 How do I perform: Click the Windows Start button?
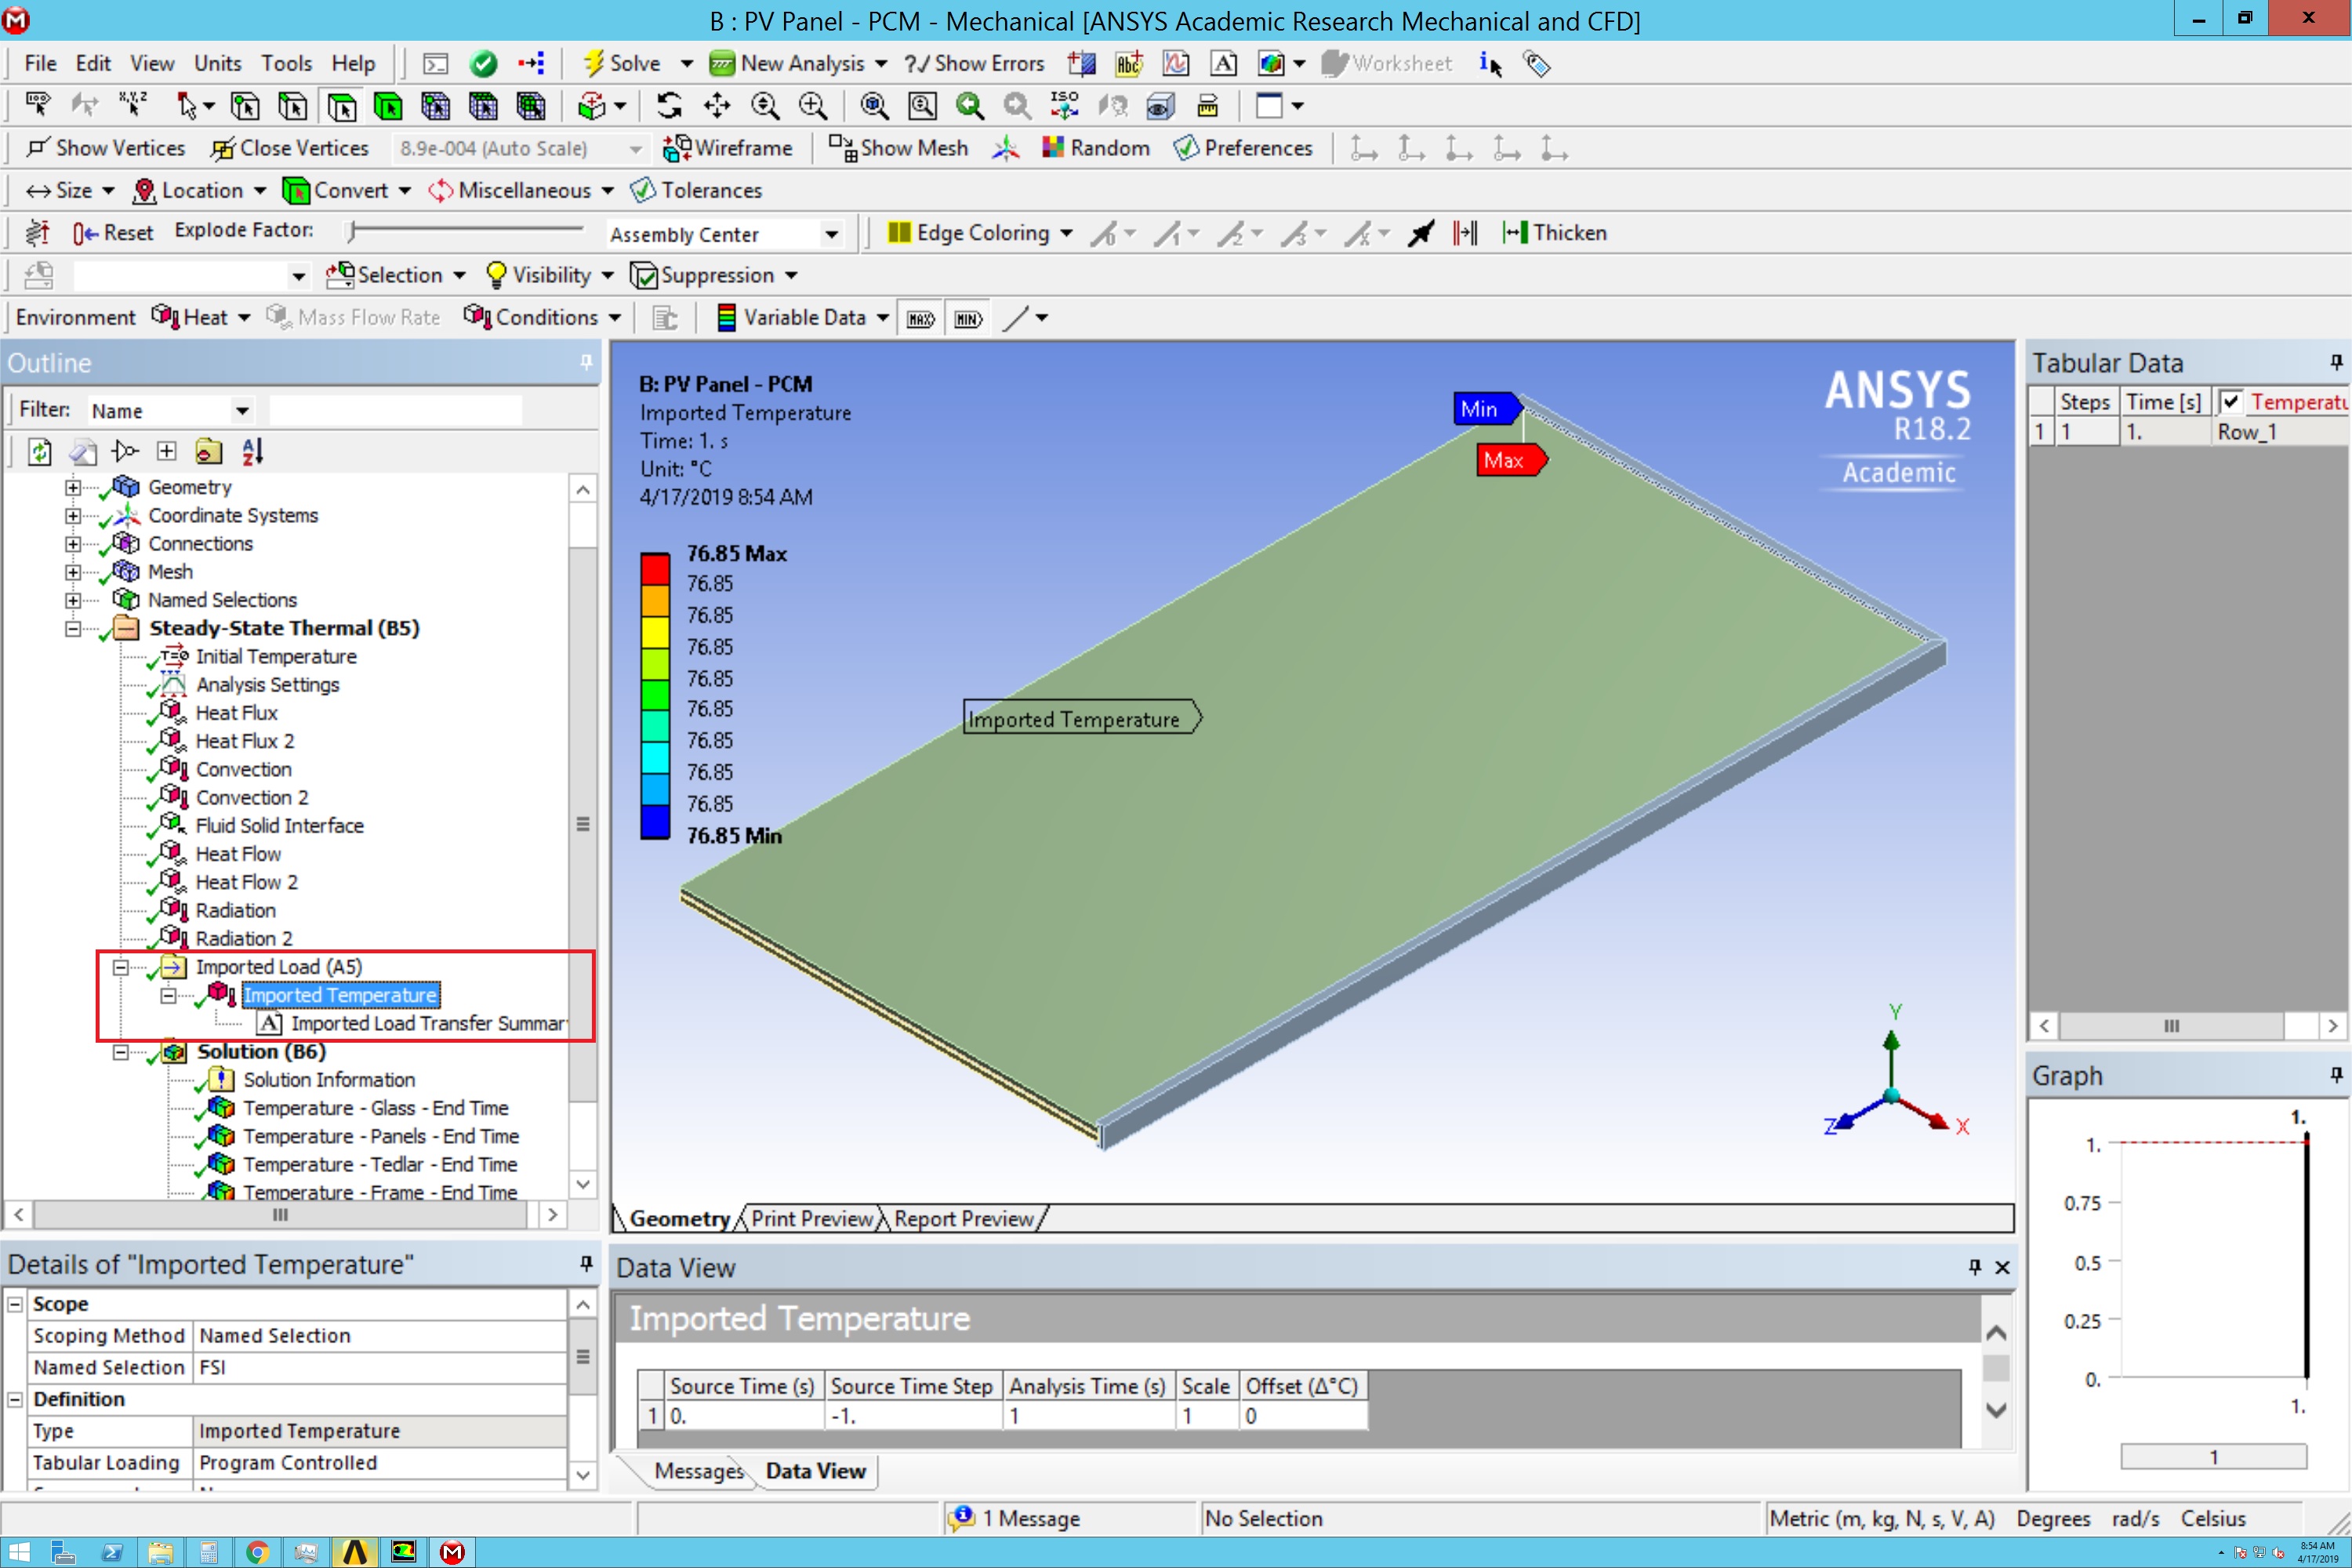click(x=18, y=1551)
